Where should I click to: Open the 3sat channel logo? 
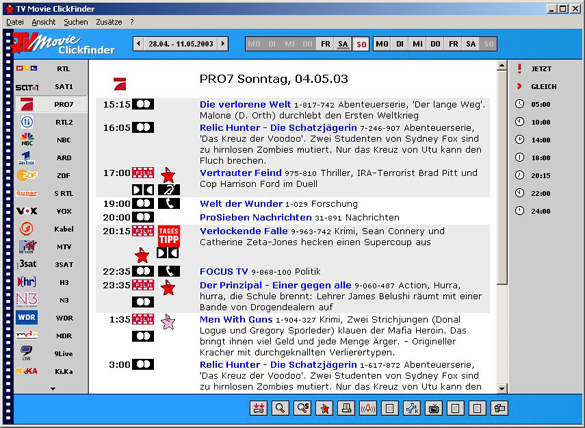coord(27,264)
